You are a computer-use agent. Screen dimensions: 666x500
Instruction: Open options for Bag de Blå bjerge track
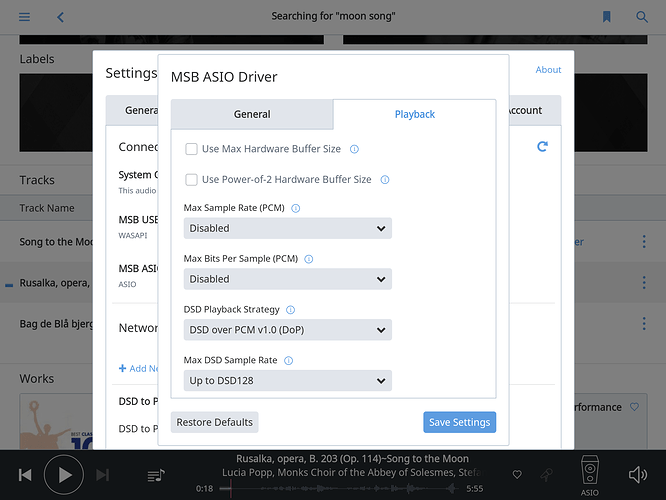(644, 324)
